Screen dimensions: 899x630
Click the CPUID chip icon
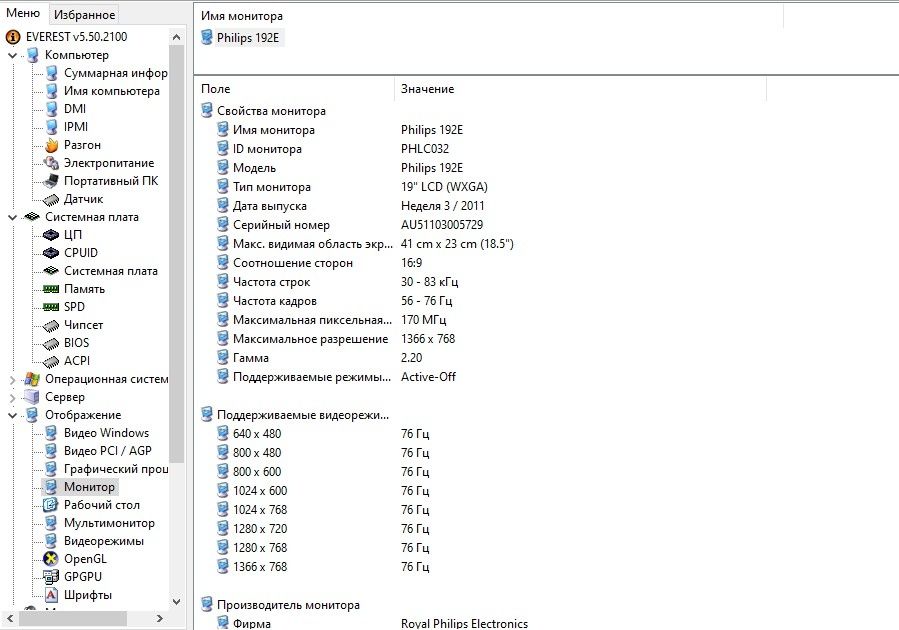pos(52,253)
